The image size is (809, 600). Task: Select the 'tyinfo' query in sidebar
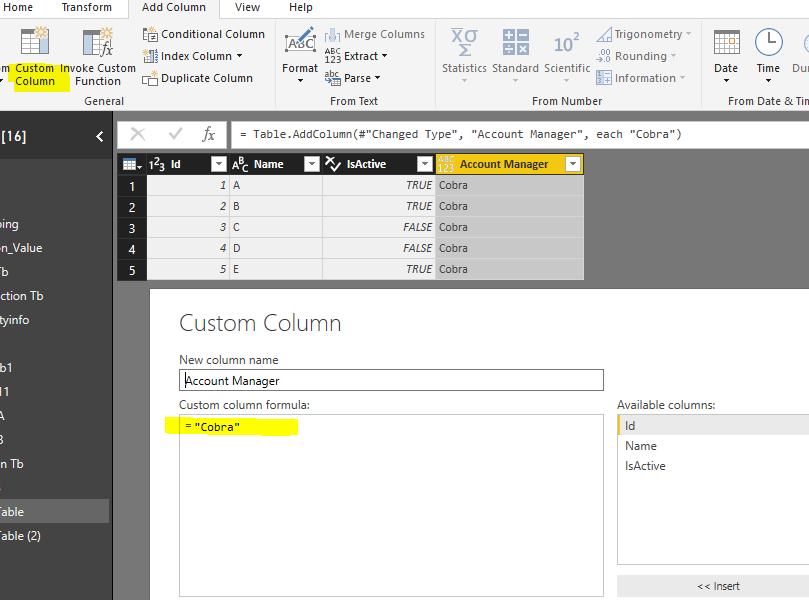click(54, 320)
